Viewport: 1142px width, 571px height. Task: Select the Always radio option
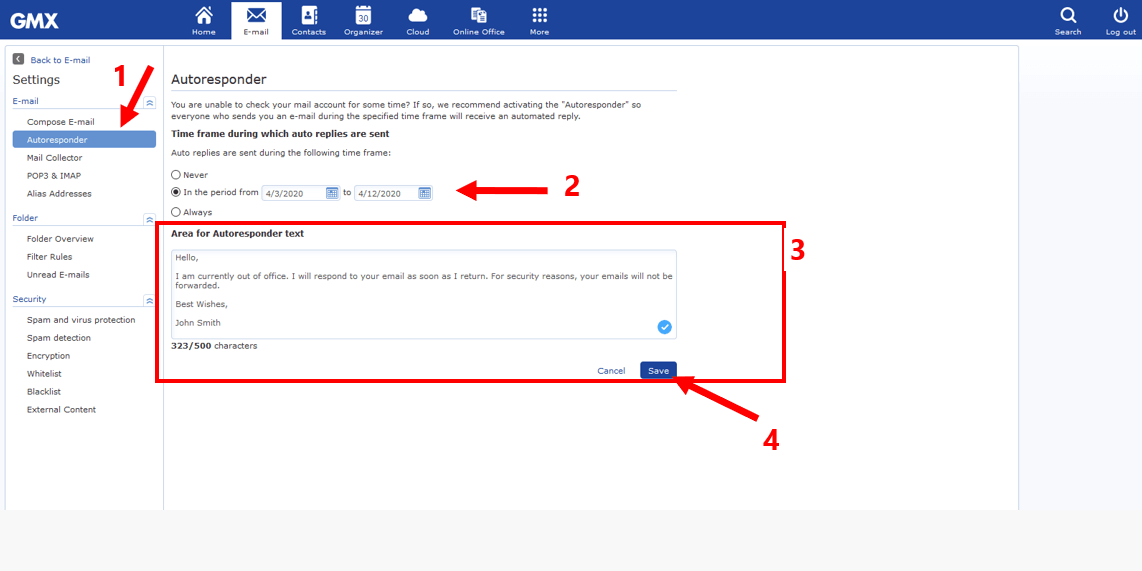tap(176, 212)
